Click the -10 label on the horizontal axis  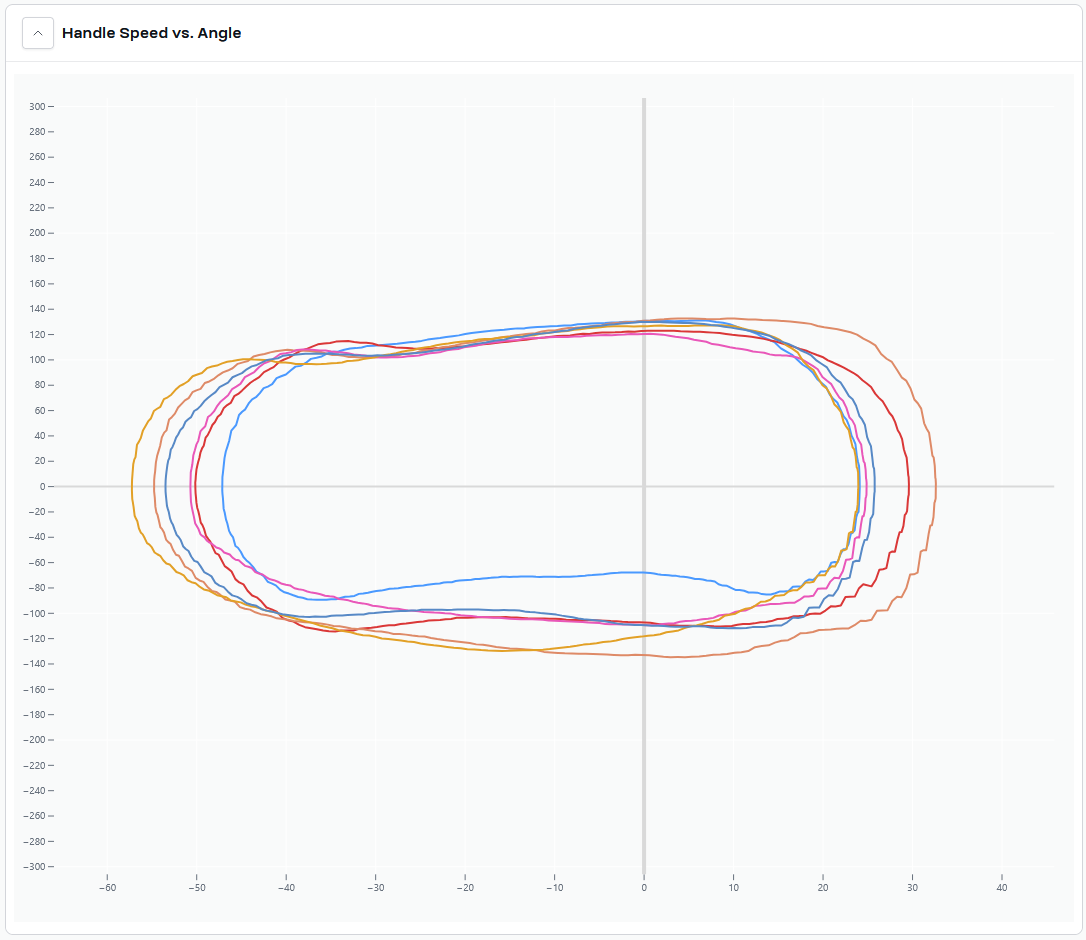554,887
